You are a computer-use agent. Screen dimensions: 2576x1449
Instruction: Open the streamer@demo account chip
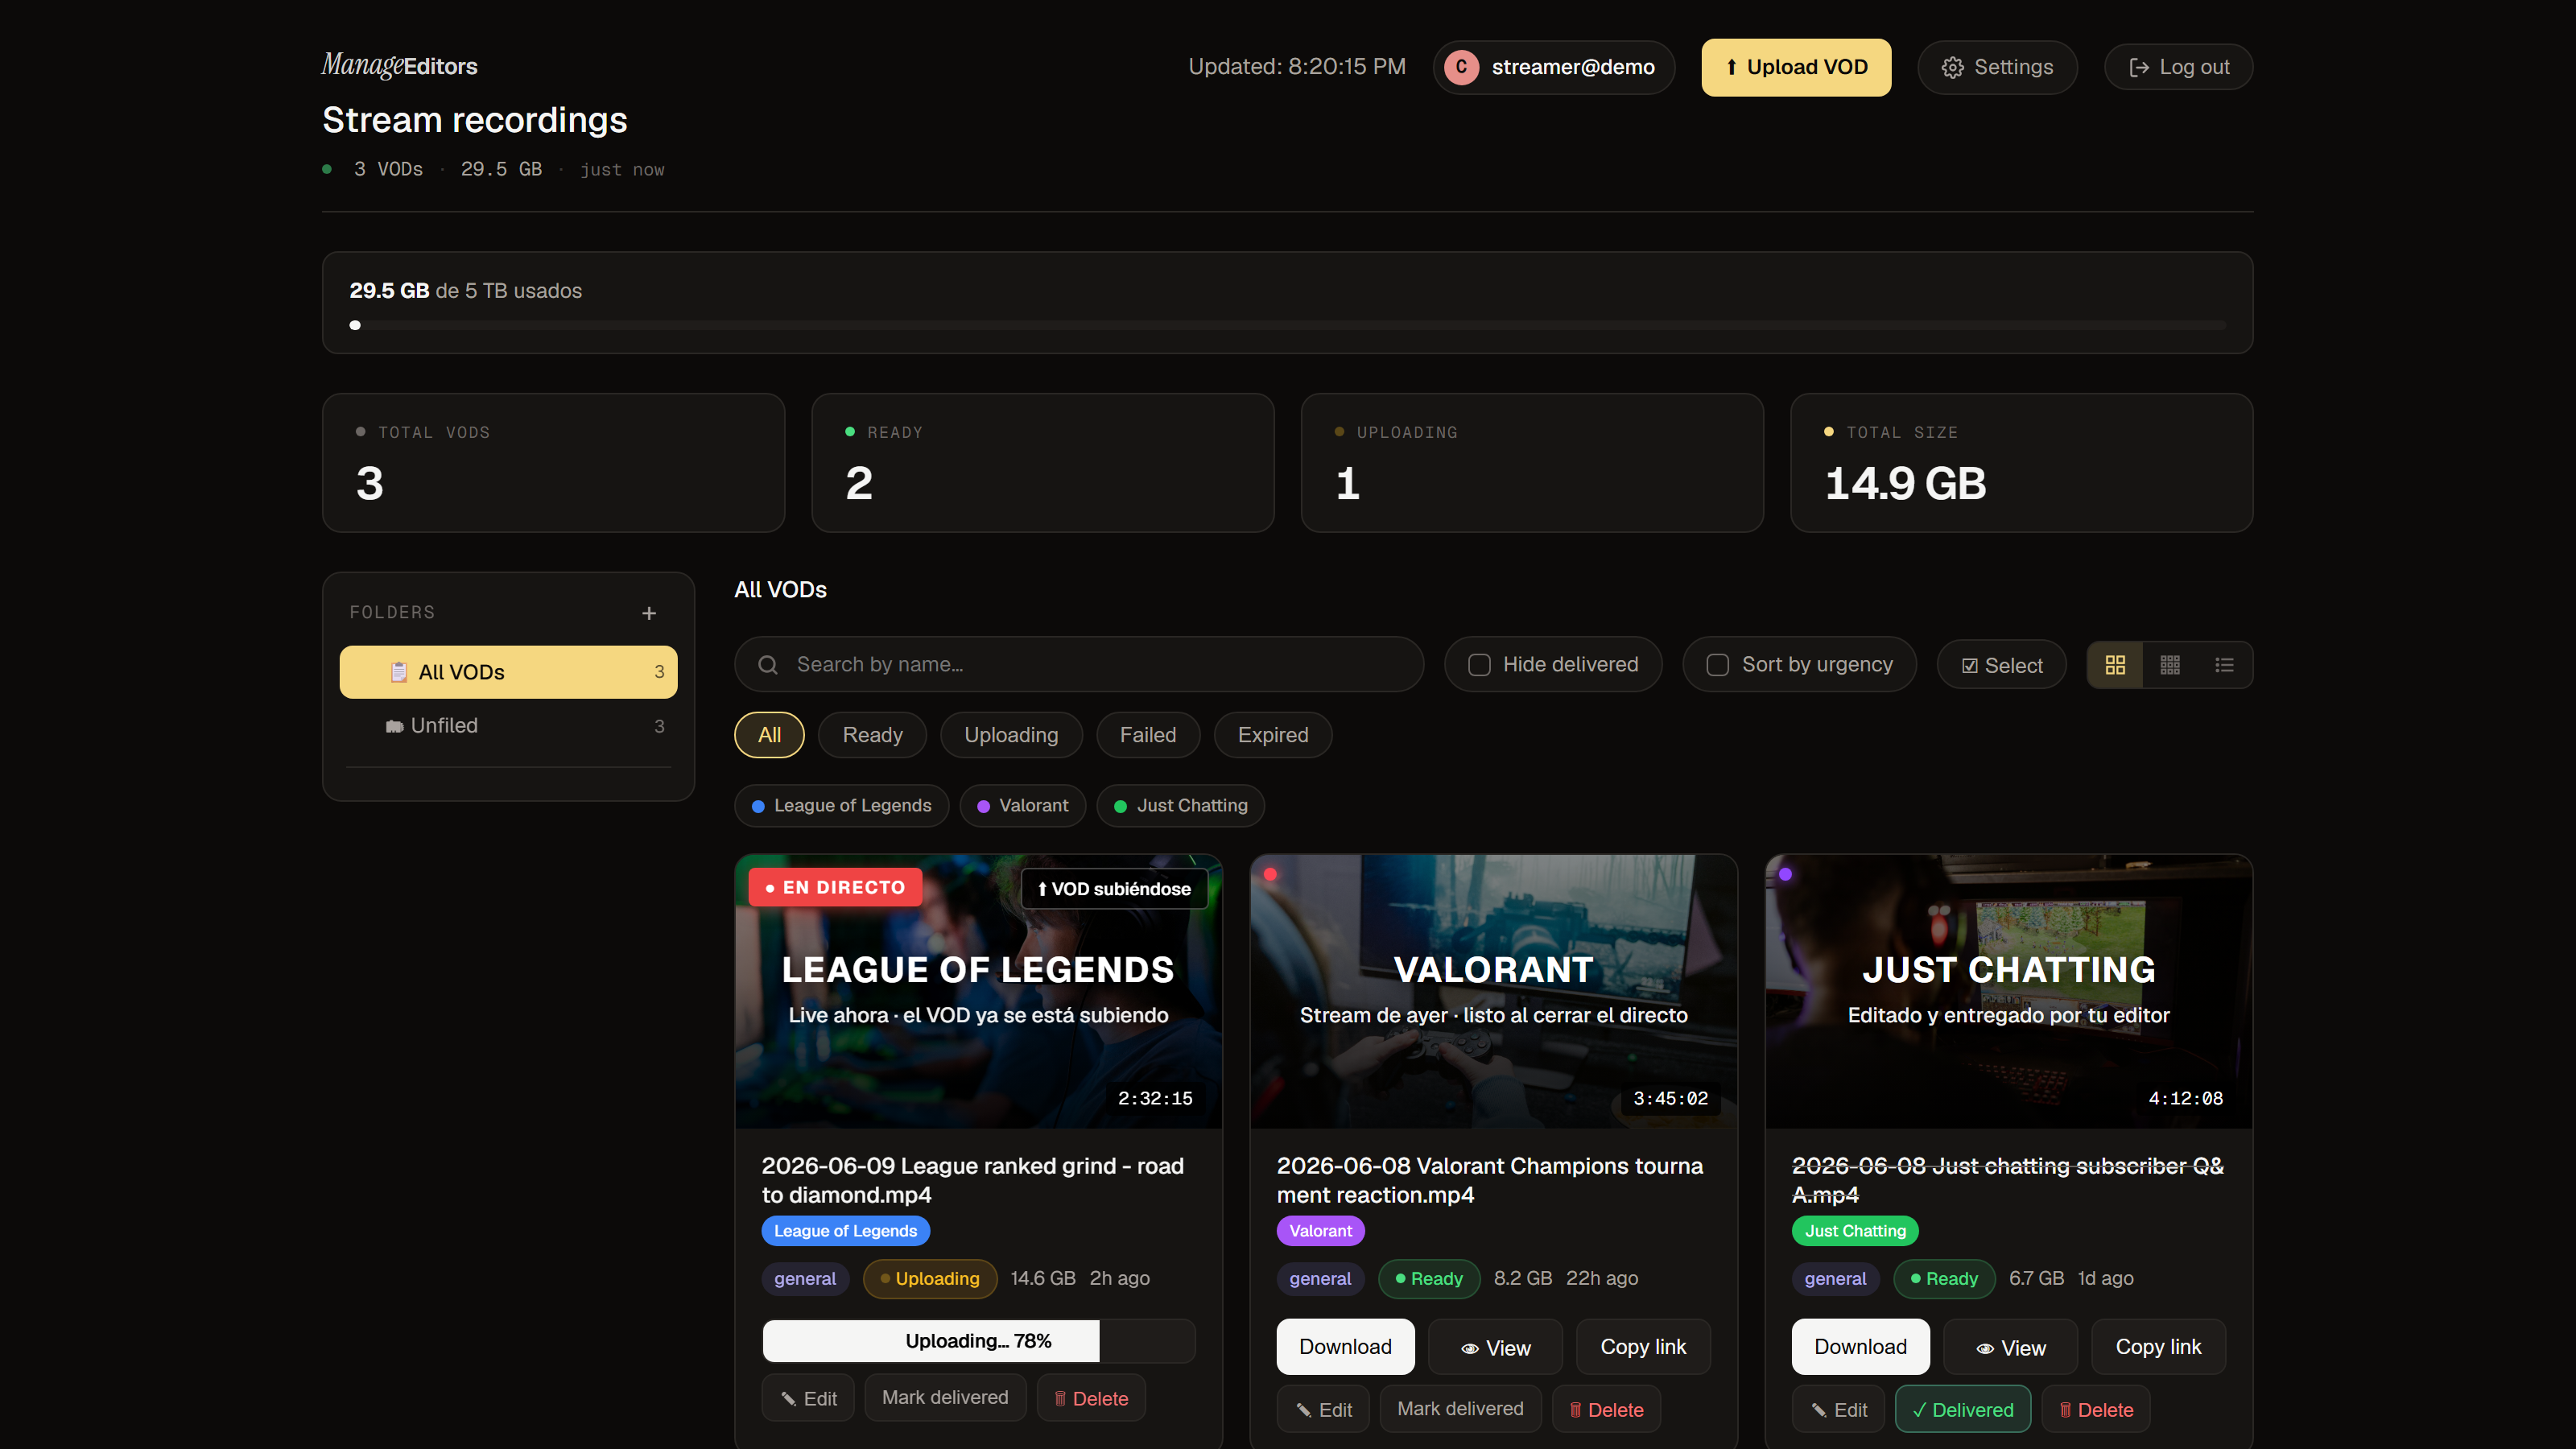pyautogui.click(x=1553, y=67)
